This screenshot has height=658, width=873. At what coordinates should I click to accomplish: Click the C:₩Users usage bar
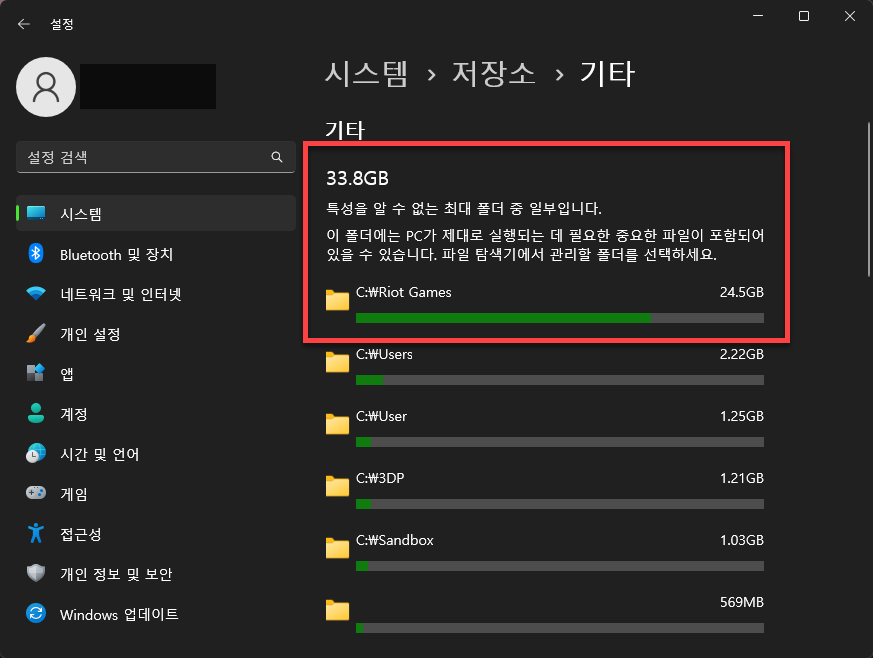(560, 380)
